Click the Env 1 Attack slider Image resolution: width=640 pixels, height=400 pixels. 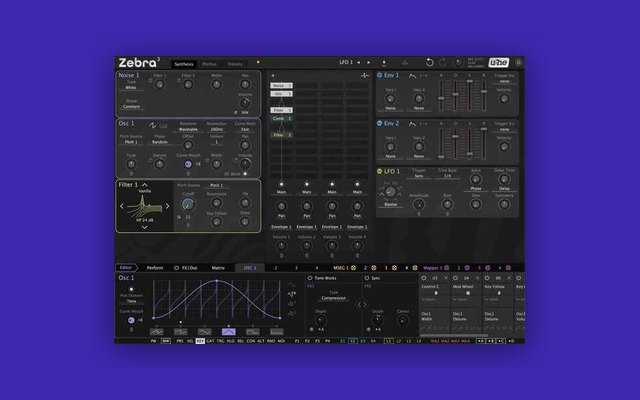[441, 95]
